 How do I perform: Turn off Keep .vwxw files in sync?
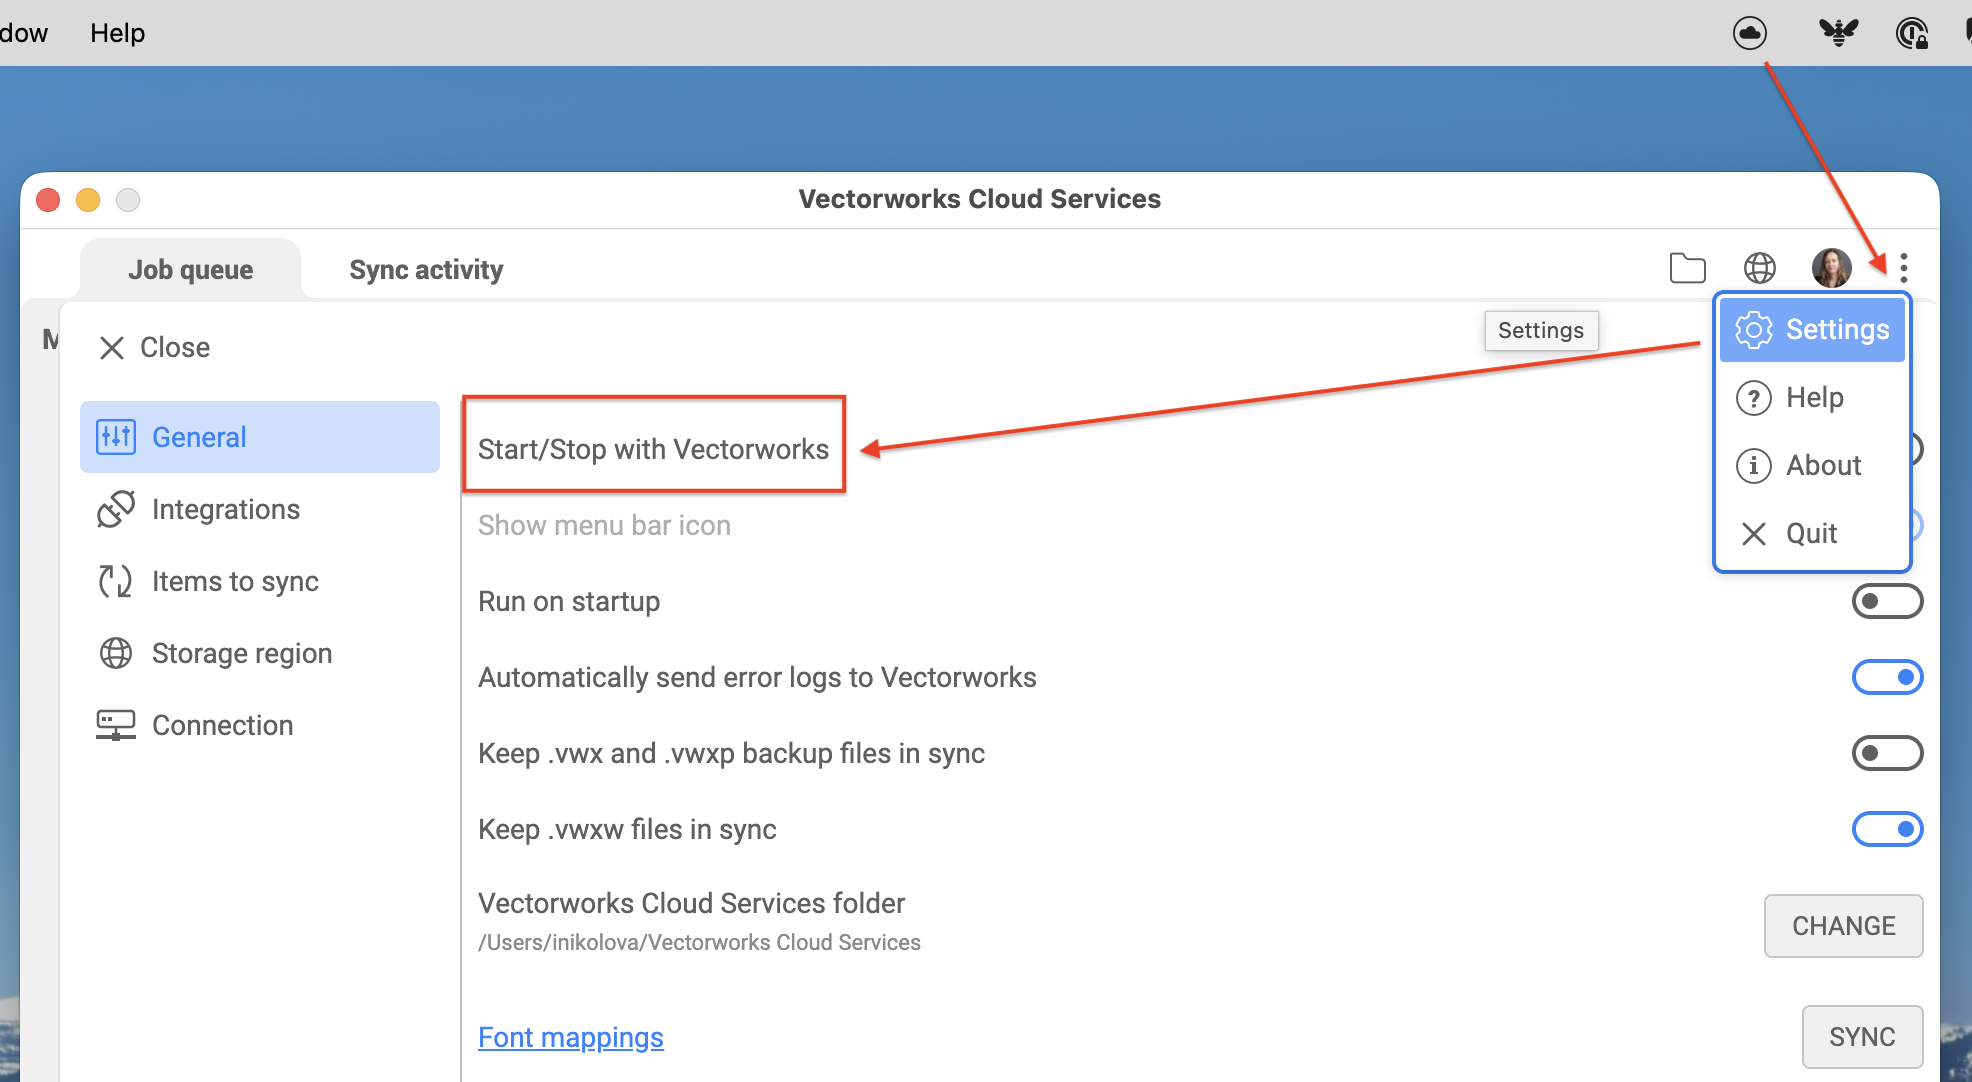pyautogui.click(x=1887, y=829)
